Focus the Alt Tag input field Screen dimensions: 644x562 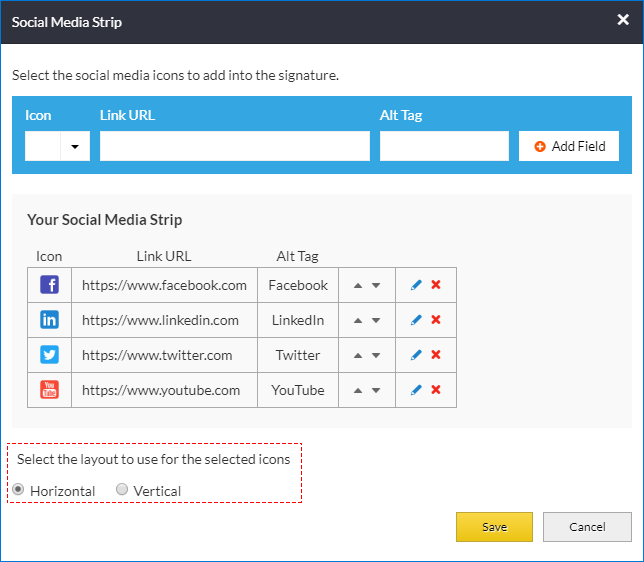click(444, 146)
